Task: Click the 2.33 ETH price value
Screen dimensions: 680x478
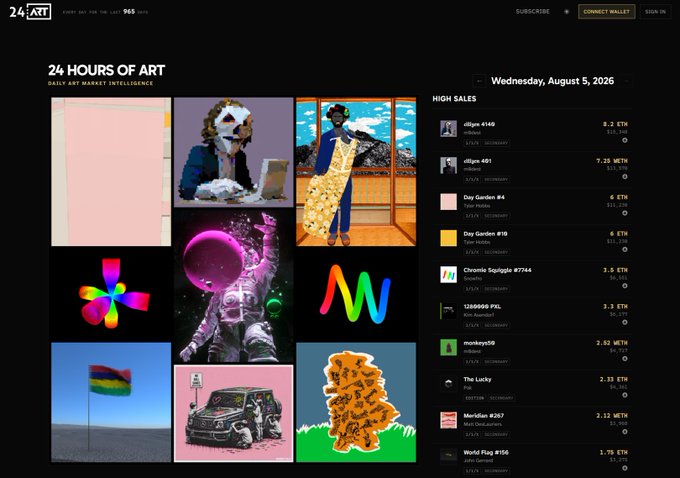Action: 614,380
